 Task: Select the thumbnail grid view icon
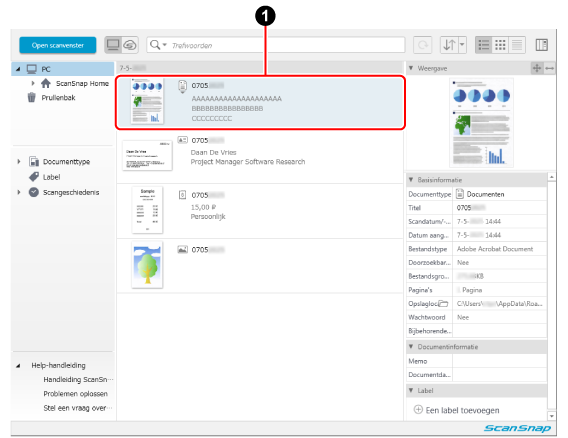[500, 45]
